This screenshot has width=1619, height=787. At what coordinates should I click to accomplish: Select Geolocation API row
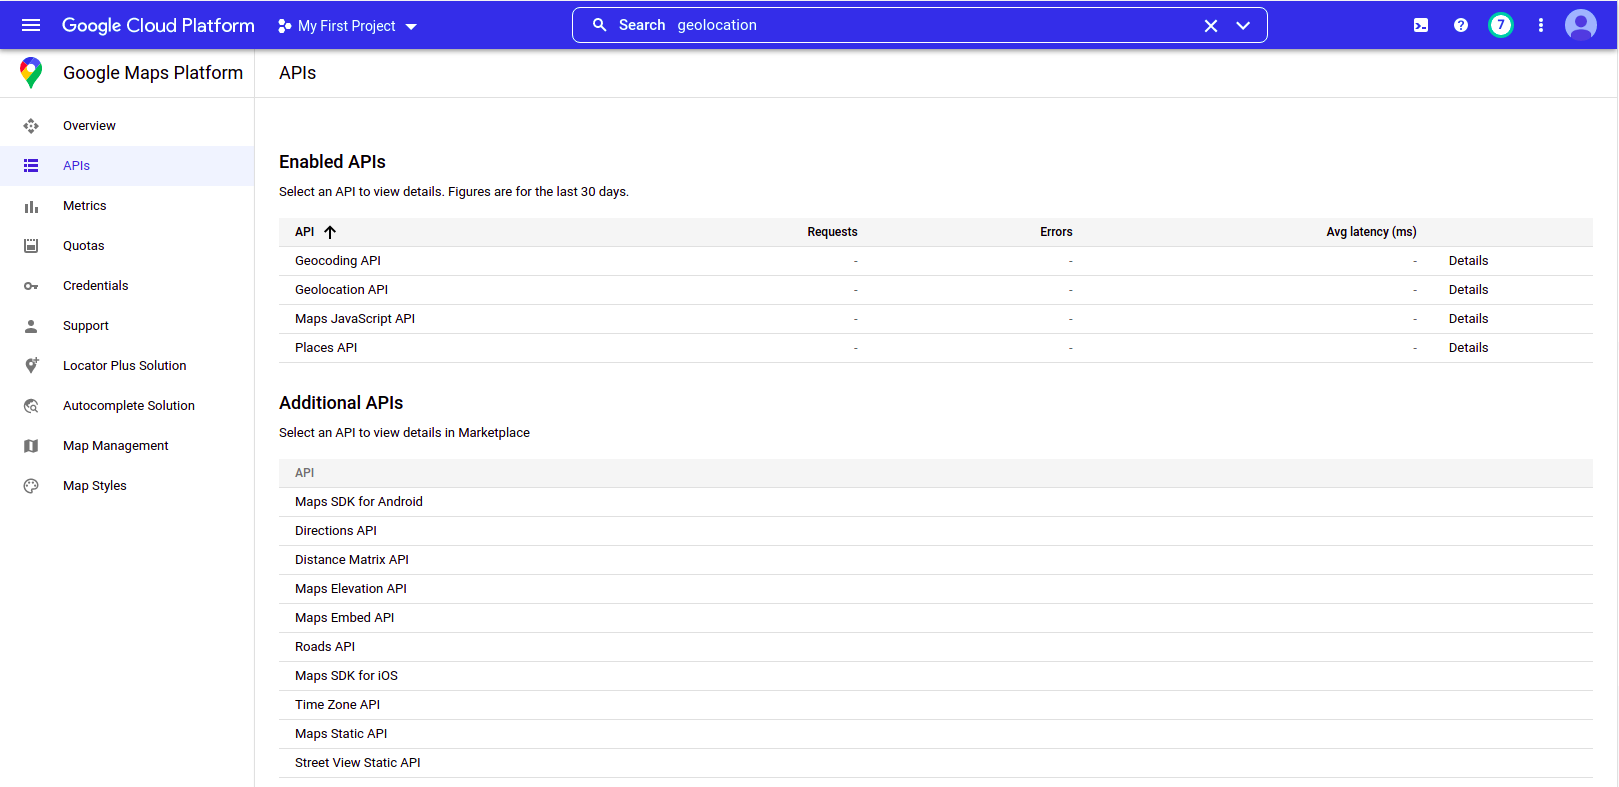936,290
